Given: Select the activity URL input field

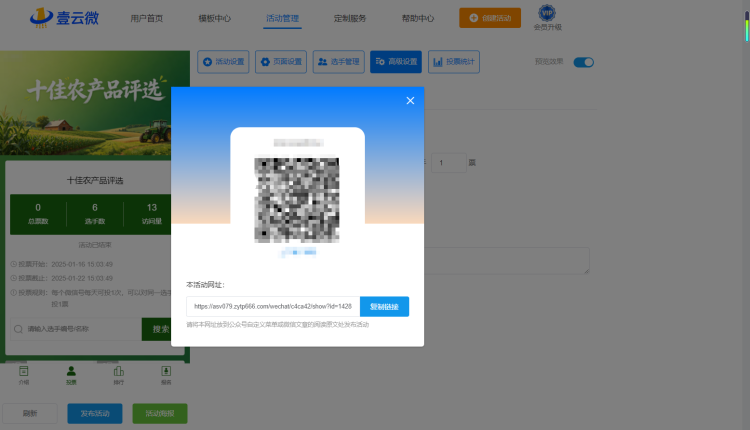Looking at the screenshot, I should coord(273,307).
